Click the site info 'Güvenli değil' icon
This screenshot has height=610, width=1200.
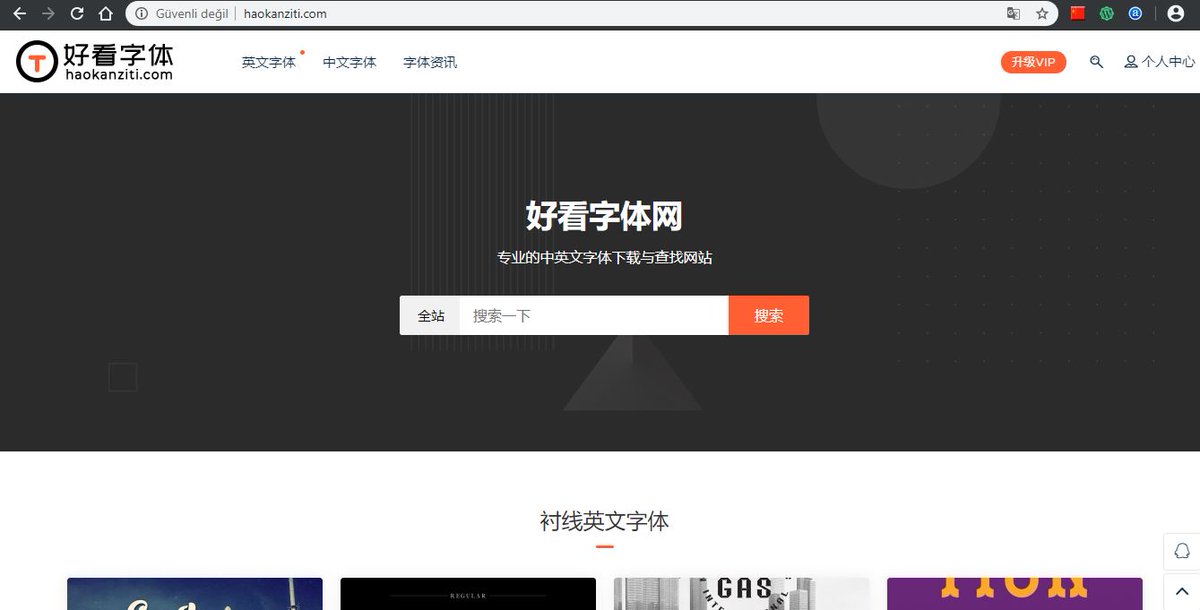click(141, 14)
